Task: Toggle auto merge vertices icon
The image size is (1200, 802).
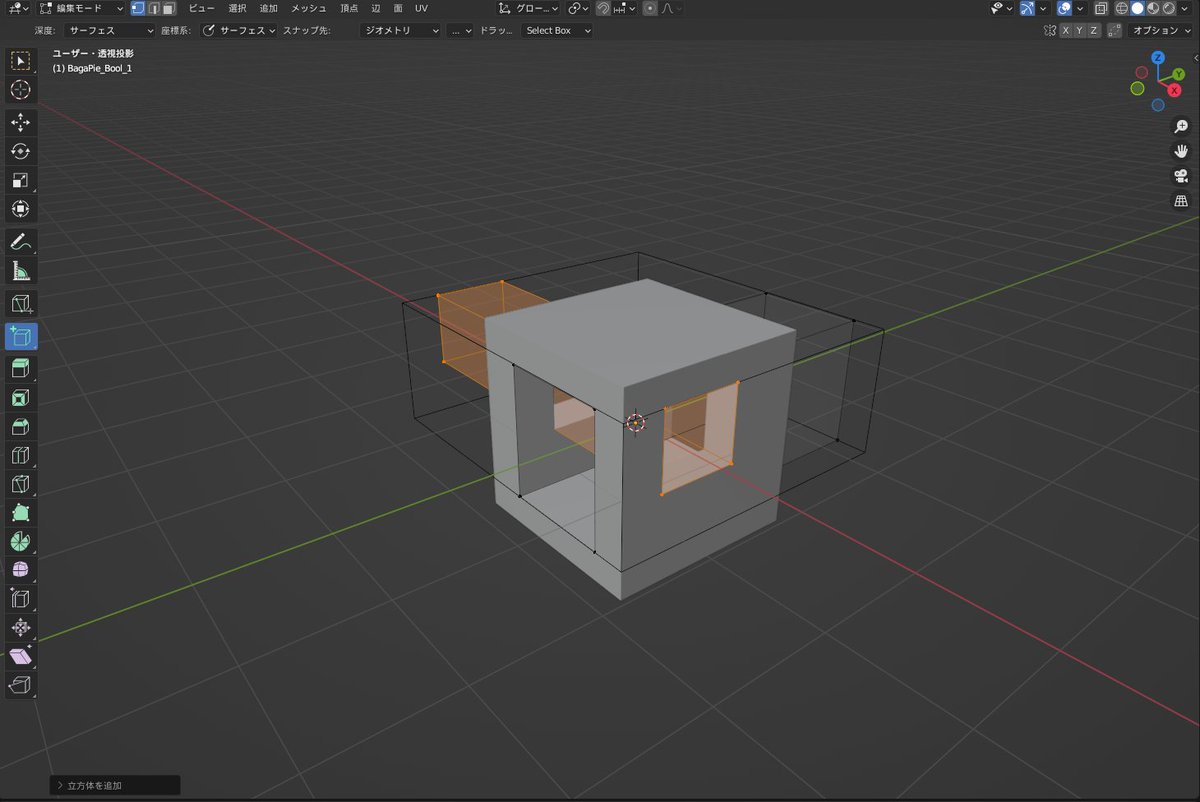Action: 1115,30
